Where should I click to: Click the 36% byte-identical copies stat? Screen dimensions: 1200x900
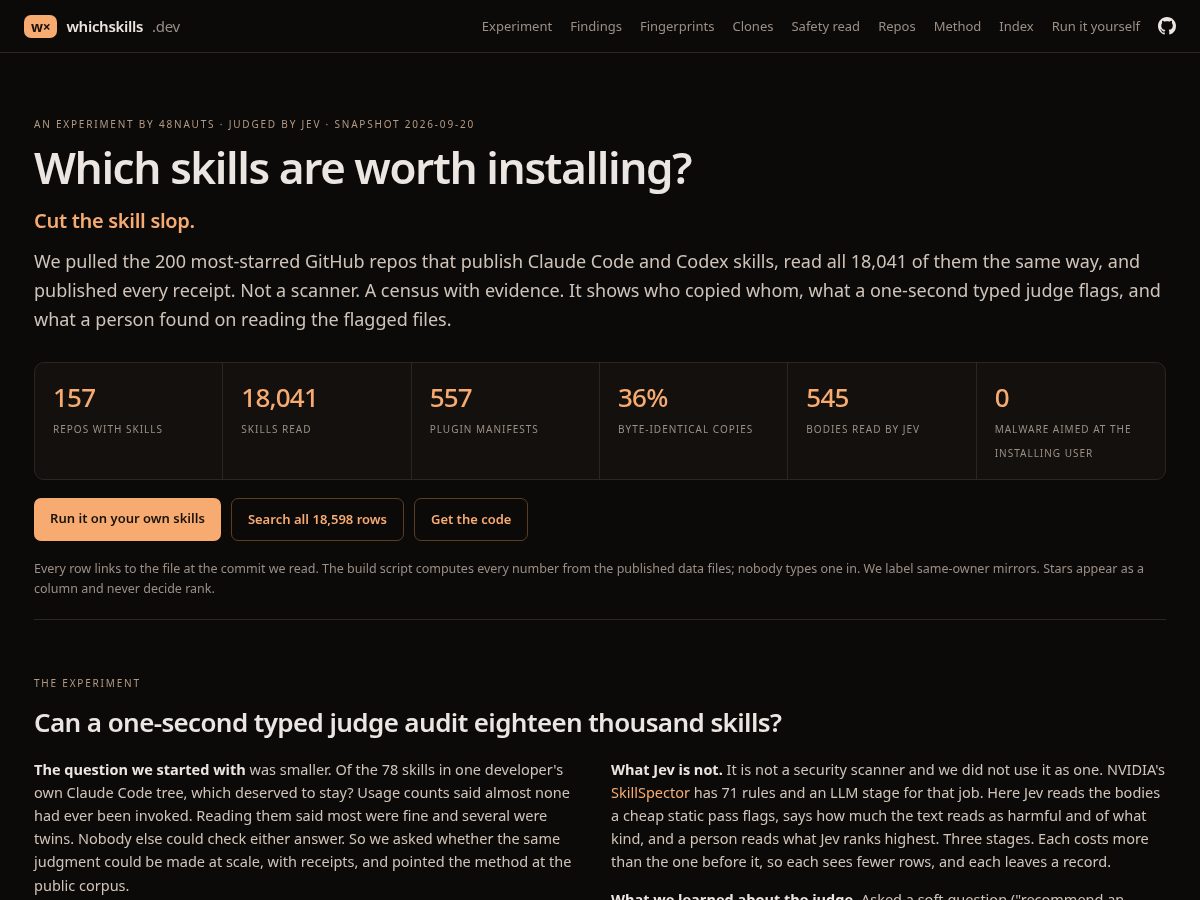pyautogui.click(x=694, y=421)
